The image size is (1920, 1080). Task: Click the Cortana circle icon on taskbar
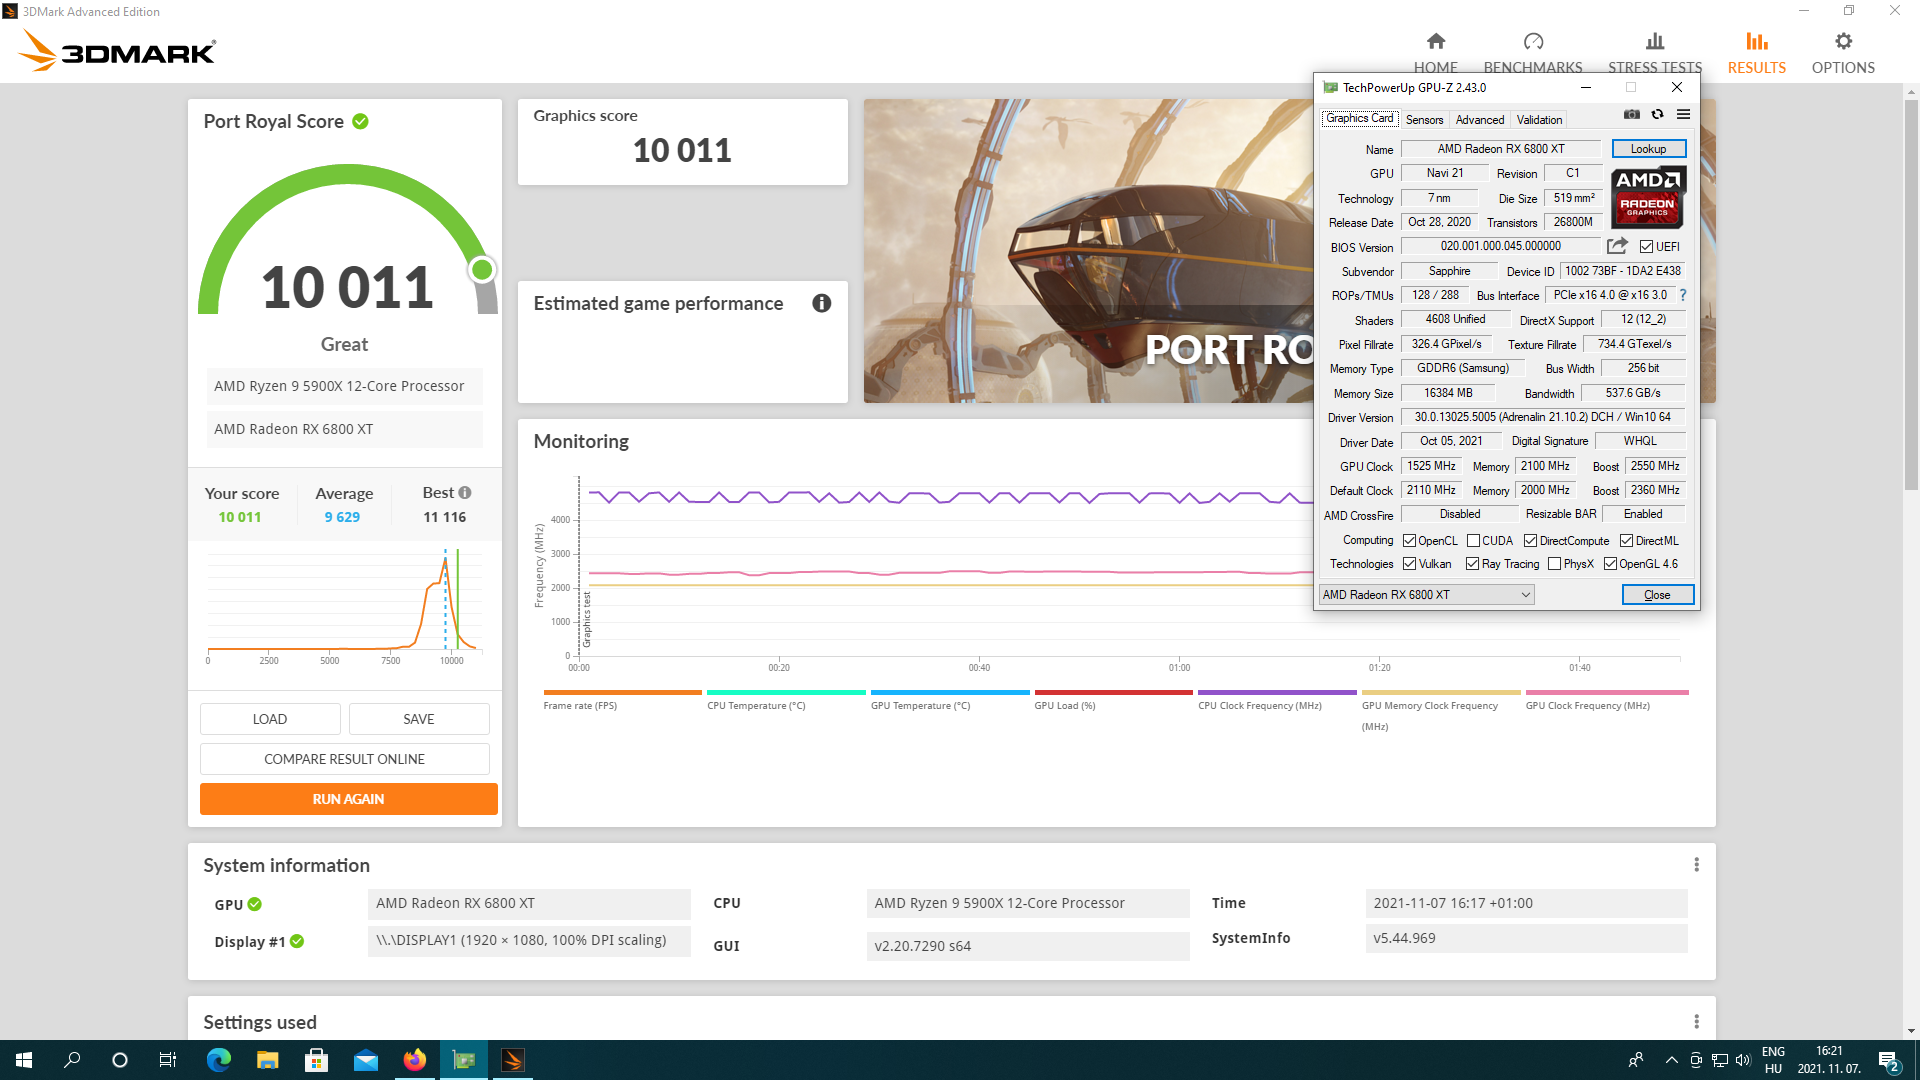pos(120,1060)
